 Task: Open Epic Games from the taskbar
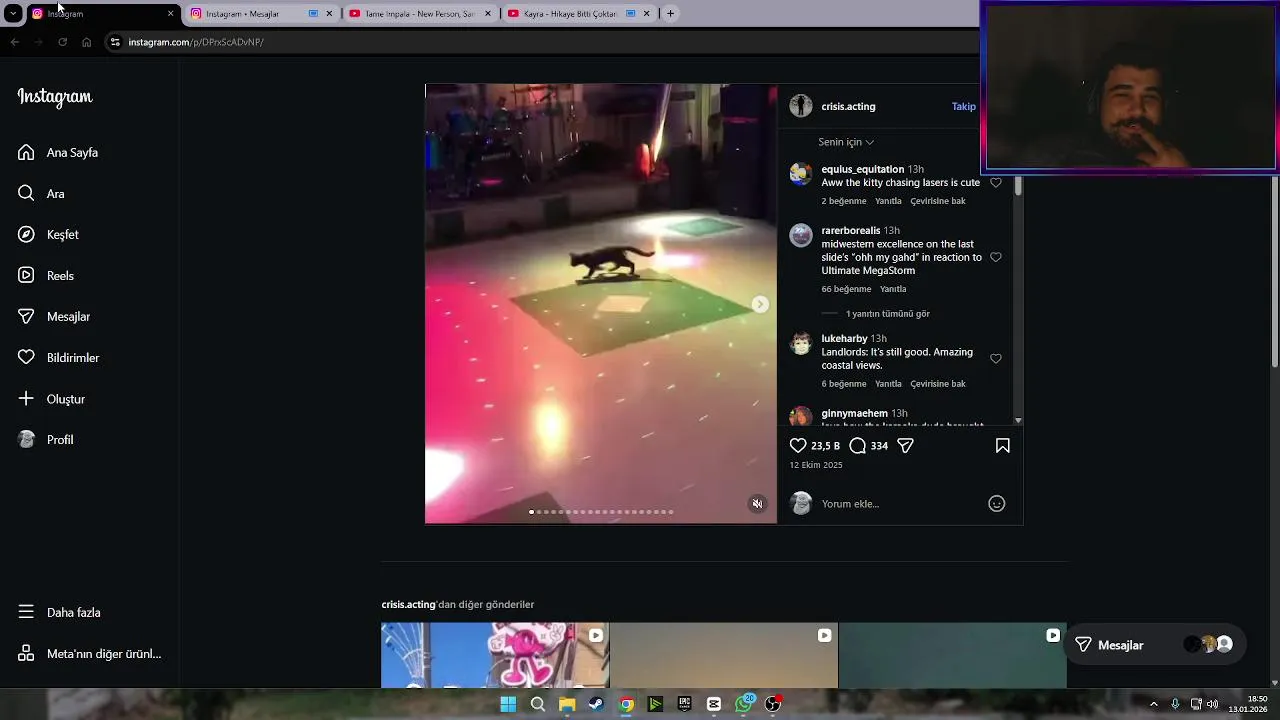click(684, 704)
